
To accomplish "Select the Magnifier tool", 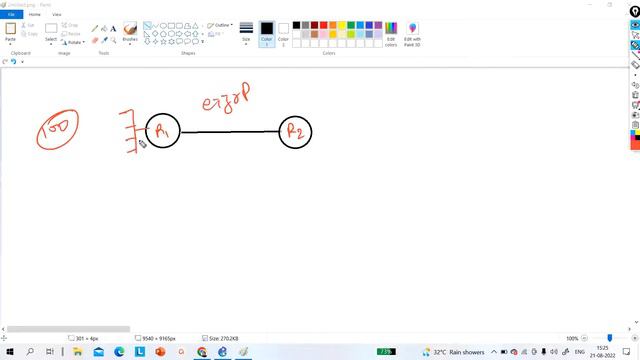I will coord(113,40).
